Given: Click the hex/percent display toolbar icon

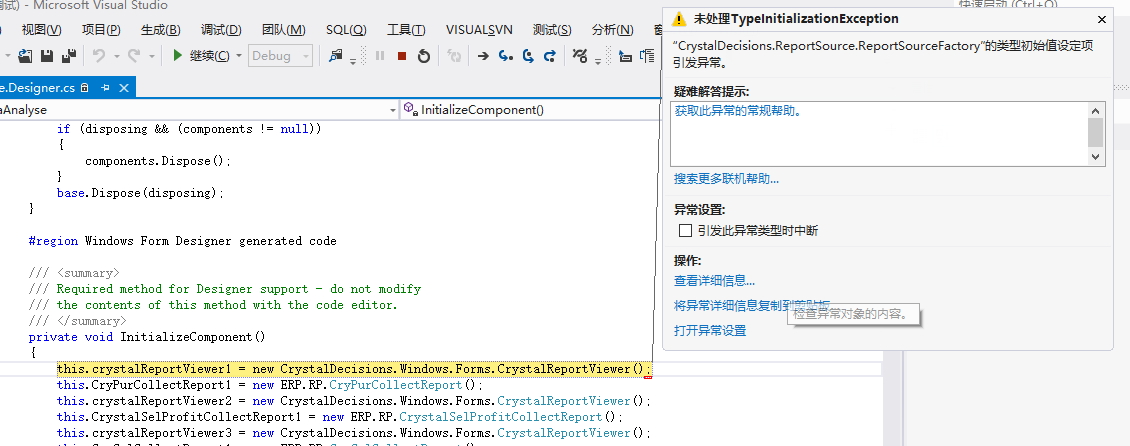Looking at the screenshot, I should [x=579, y=55].
